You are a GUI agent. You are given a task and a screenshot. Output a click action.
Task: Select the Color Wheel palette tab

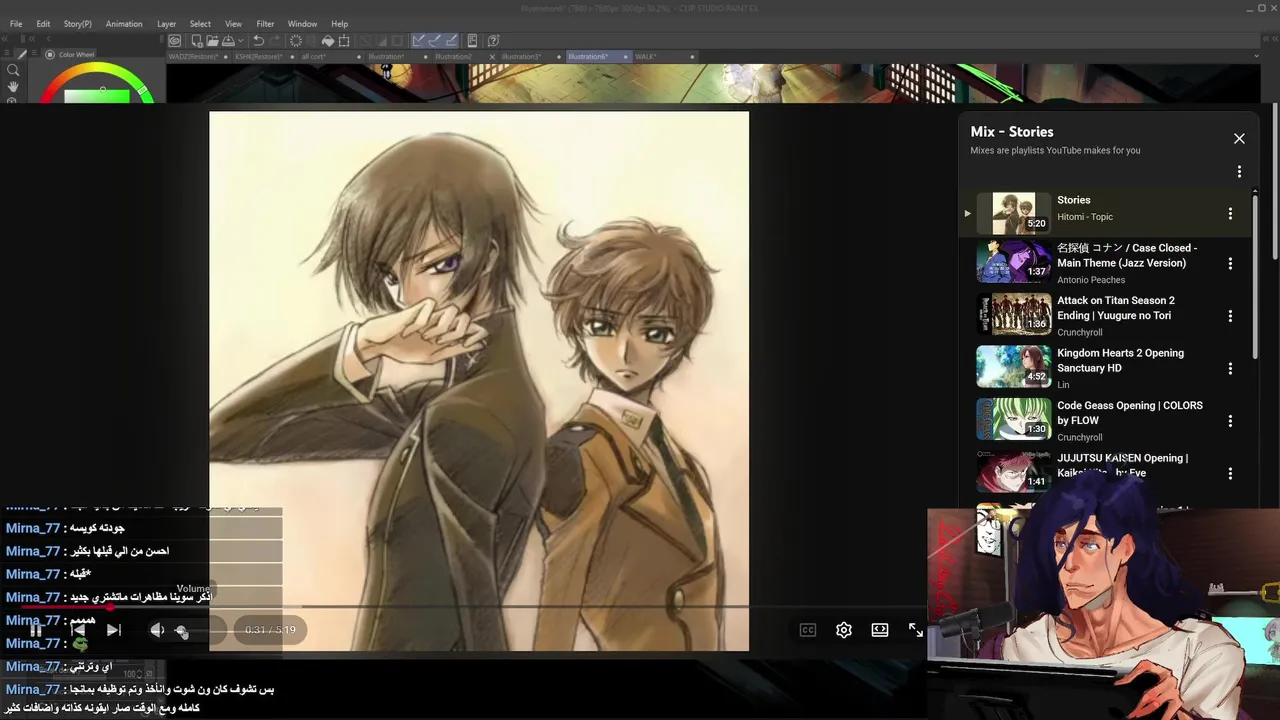point(70,55)
